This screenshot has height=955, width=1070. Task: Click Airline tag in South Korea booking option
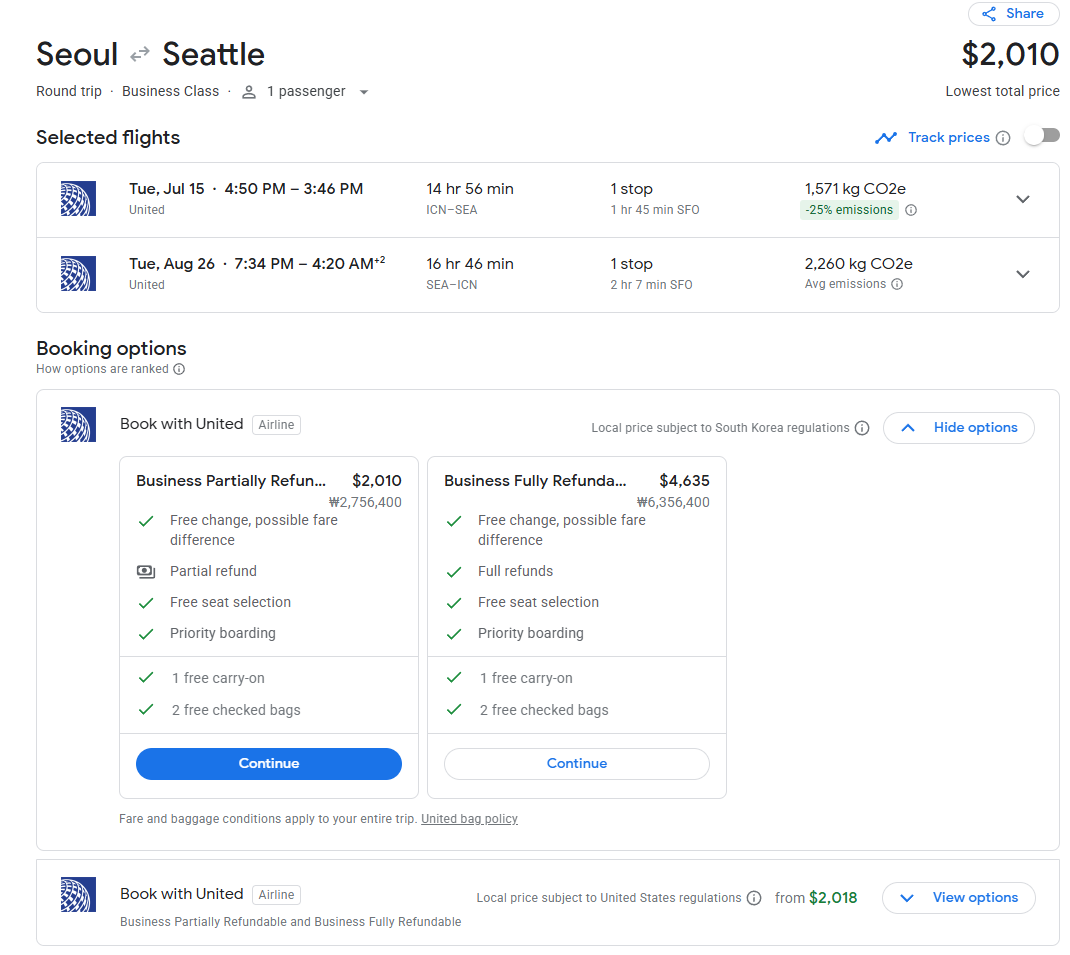(276, 425)
